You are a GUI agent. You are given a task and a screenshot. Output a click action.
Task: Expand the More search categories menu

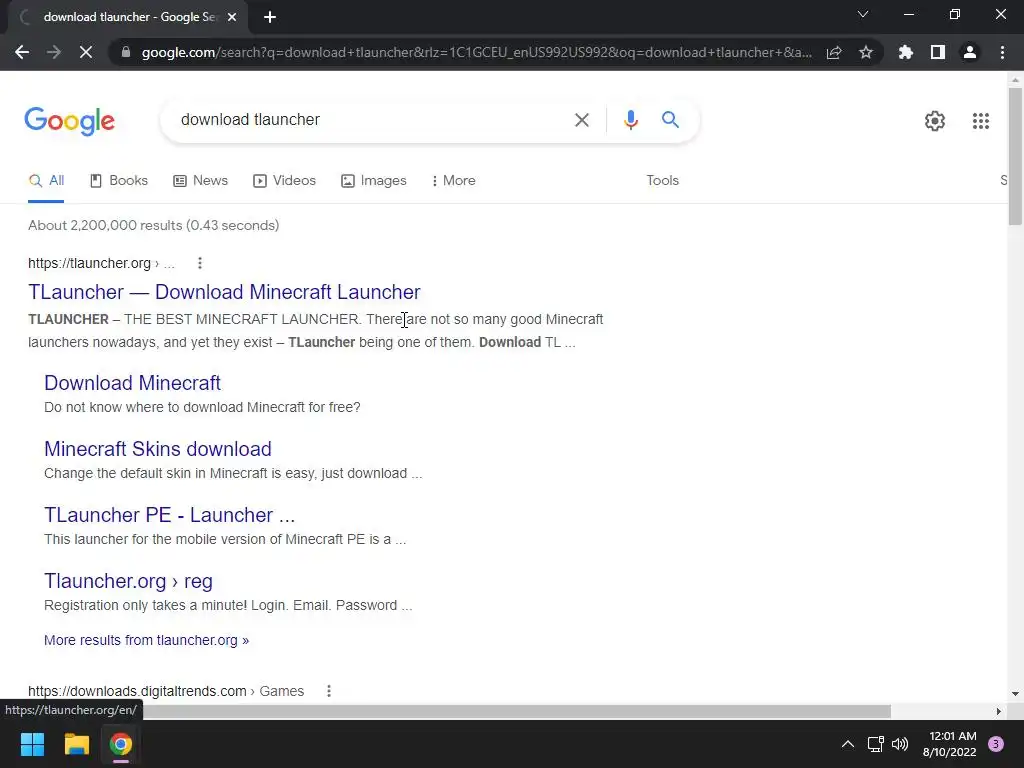[453, 181]
